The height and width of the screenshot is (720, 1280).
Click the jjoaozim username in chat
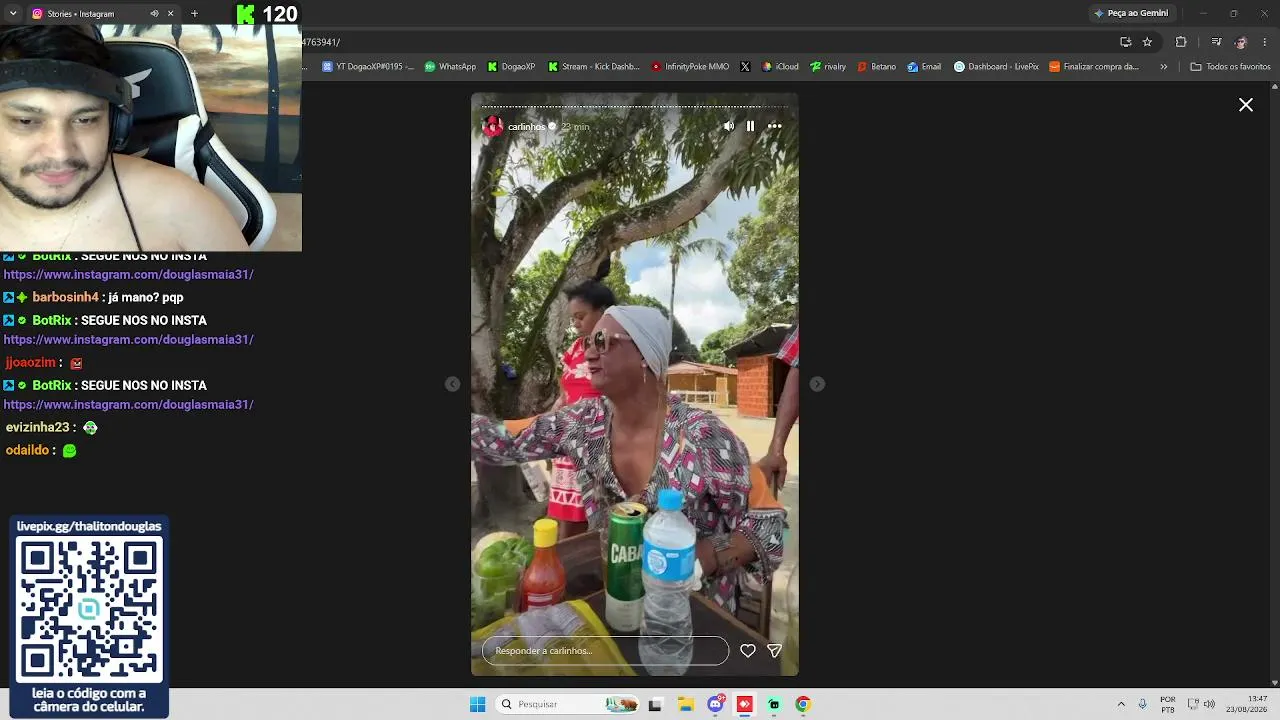(x=30, y=363)
